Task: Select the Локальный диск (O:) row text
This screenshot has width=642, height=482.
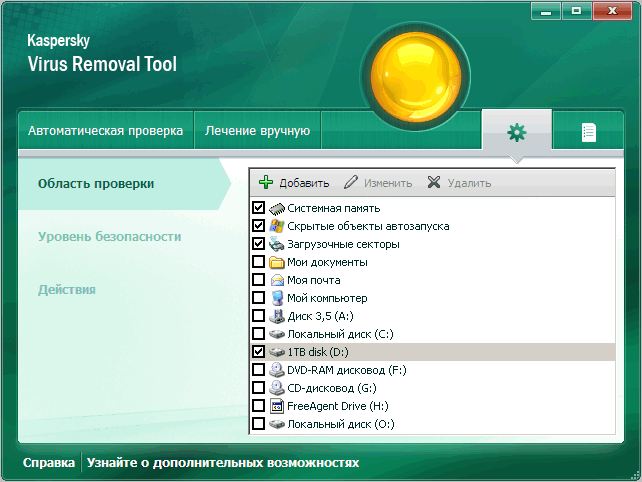Action: [341, 425]
